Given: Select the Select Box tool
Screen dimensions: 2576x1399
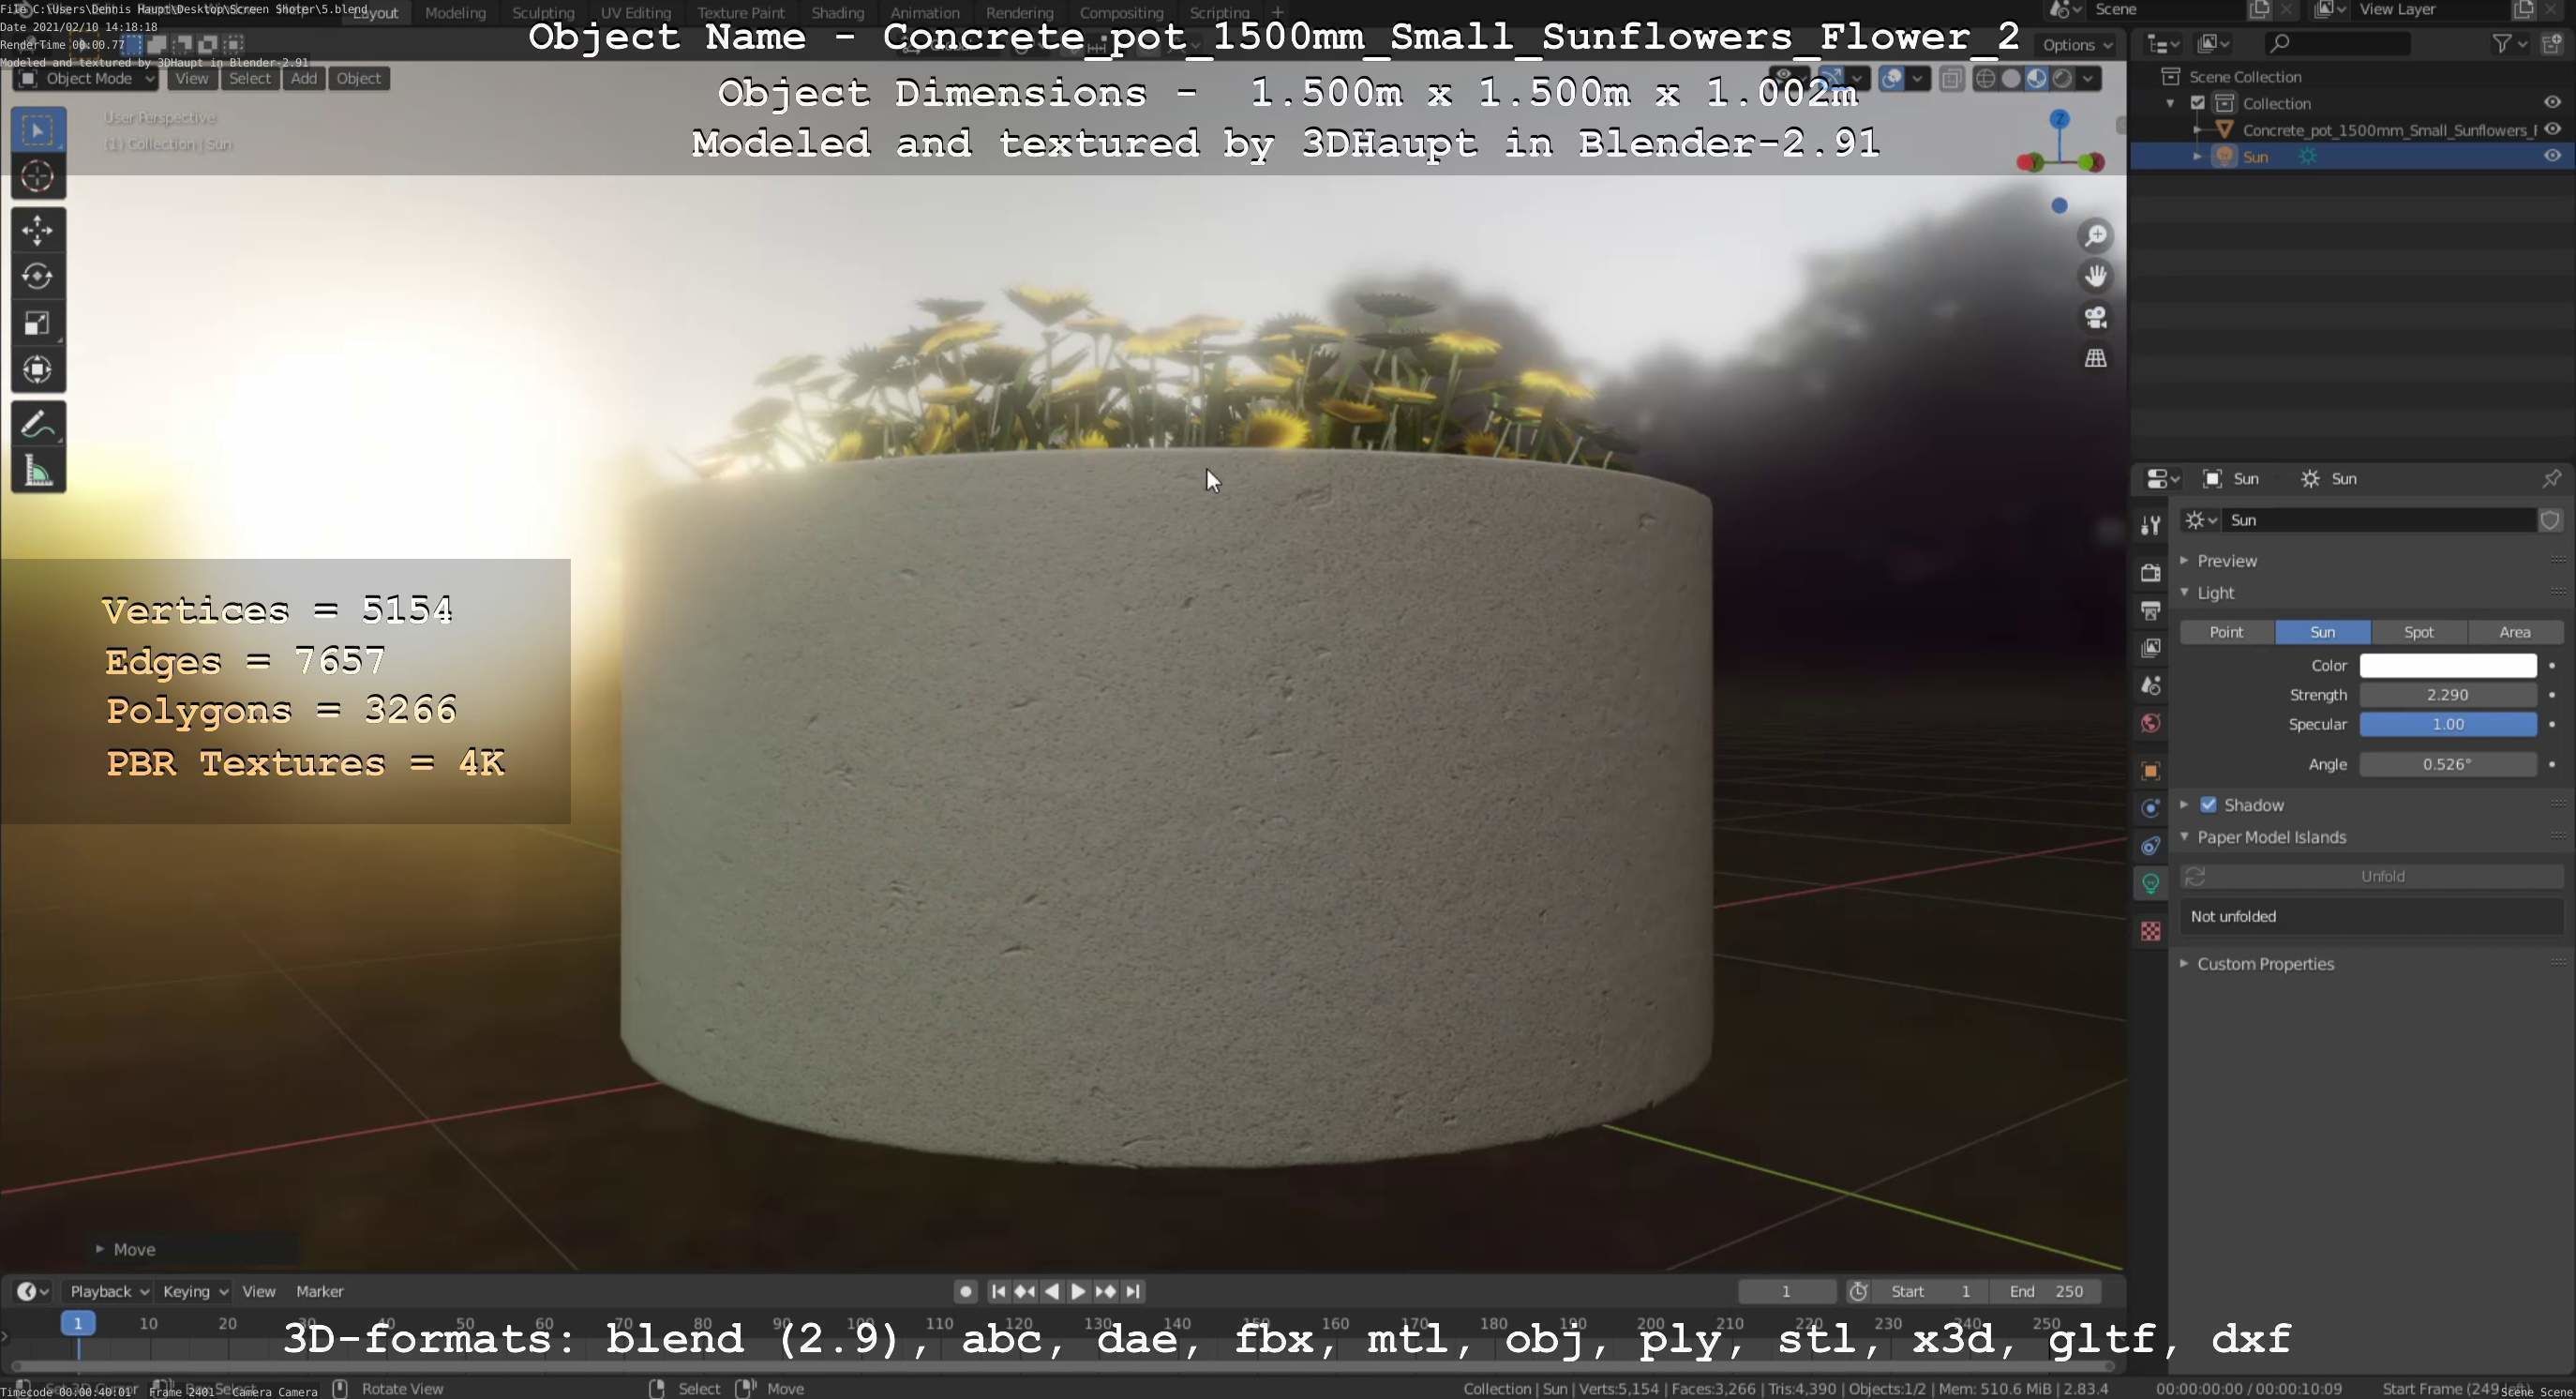Looking at the screenshot, I should click(x=38, y=130).
